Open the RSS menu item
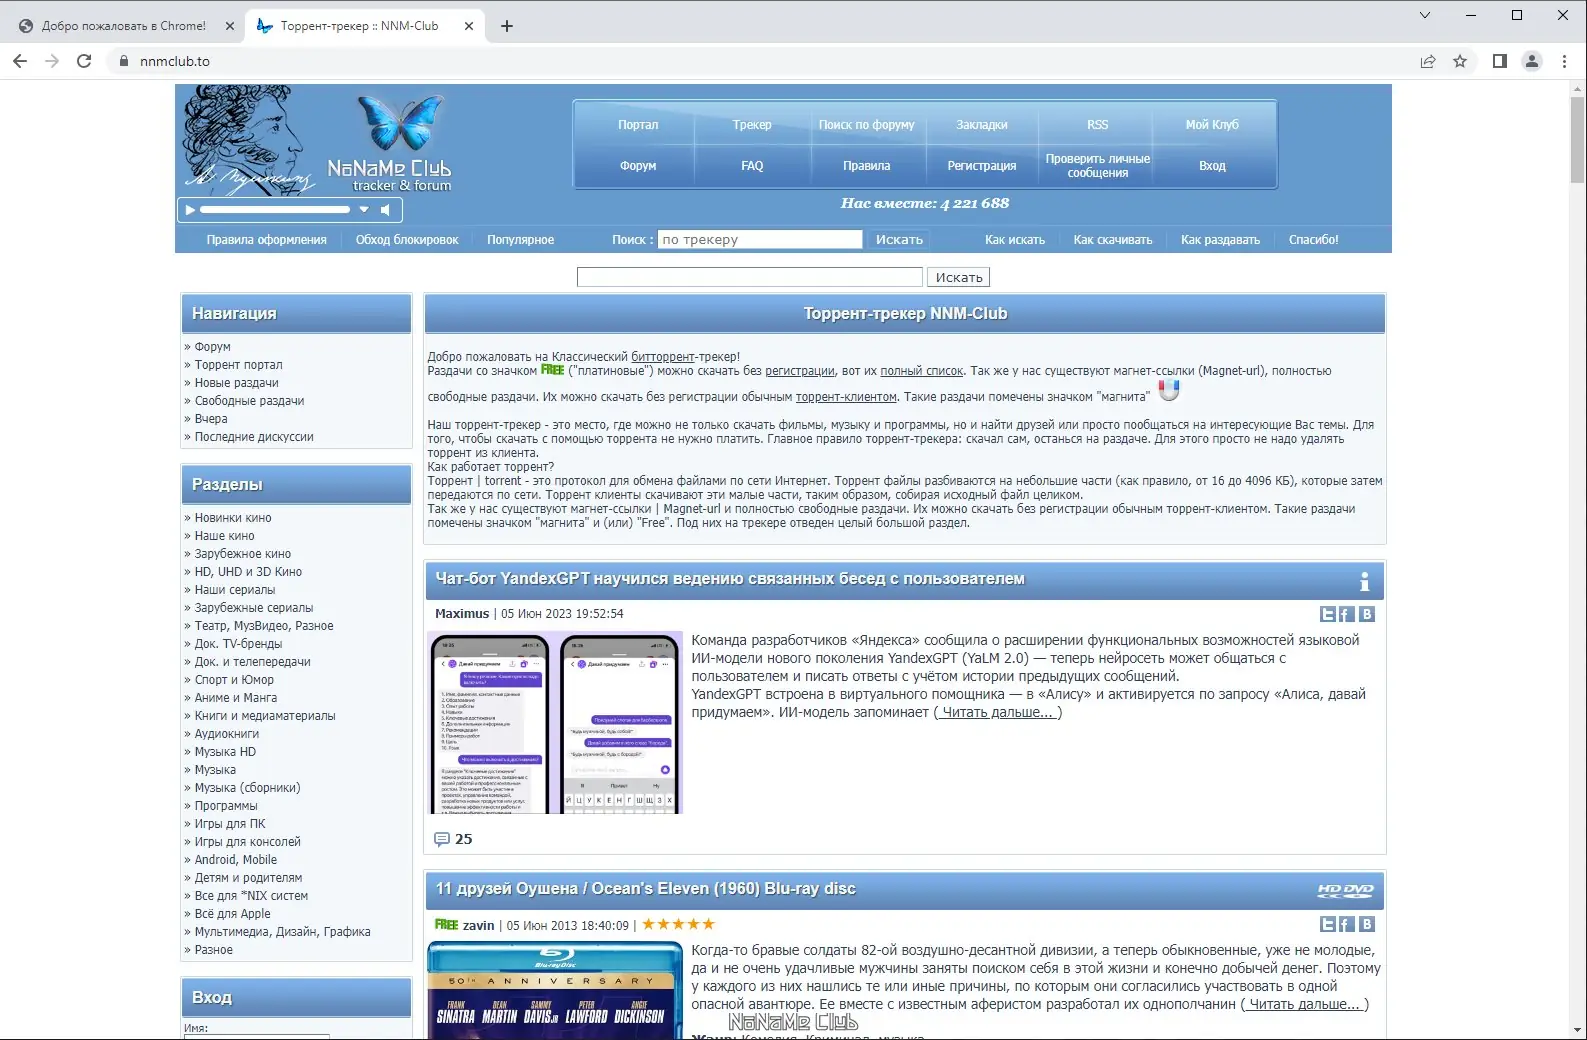Screen dimensions: 1587x1040 click(x=1097, y=125)
